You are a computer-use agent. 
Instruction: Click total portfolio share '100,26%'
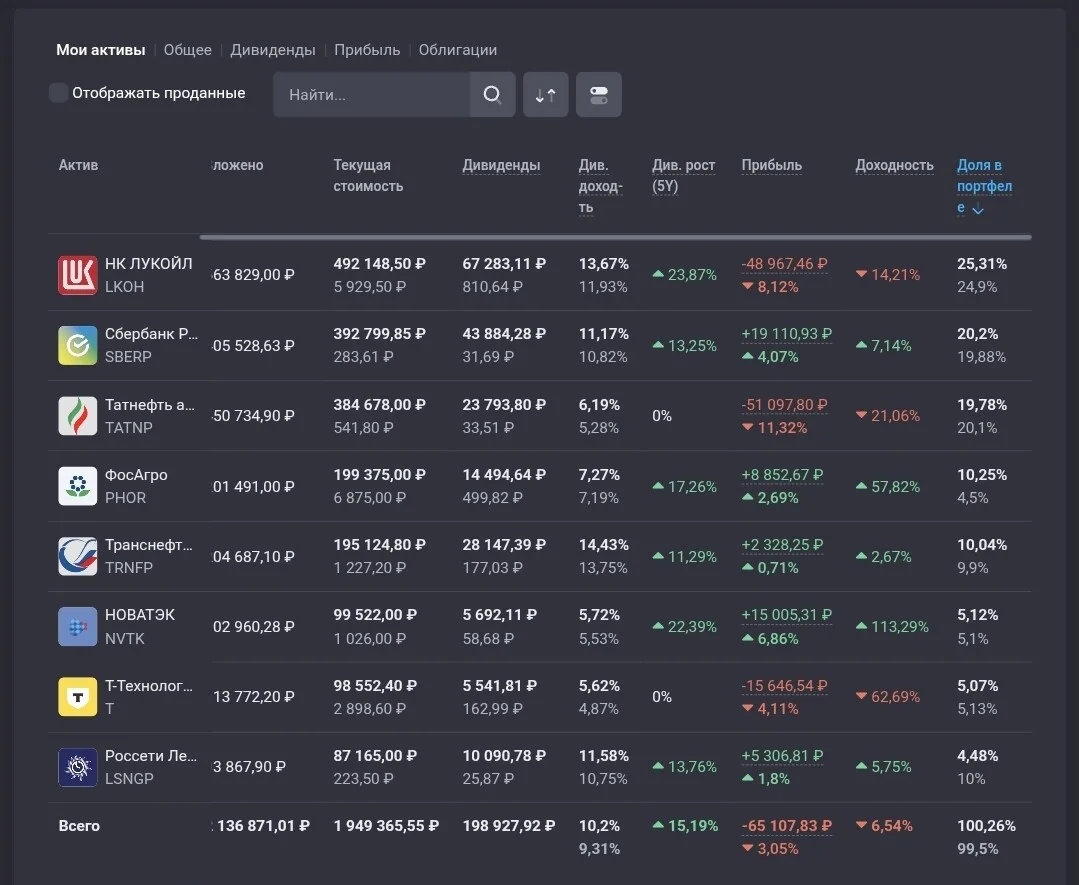(986, 826)
